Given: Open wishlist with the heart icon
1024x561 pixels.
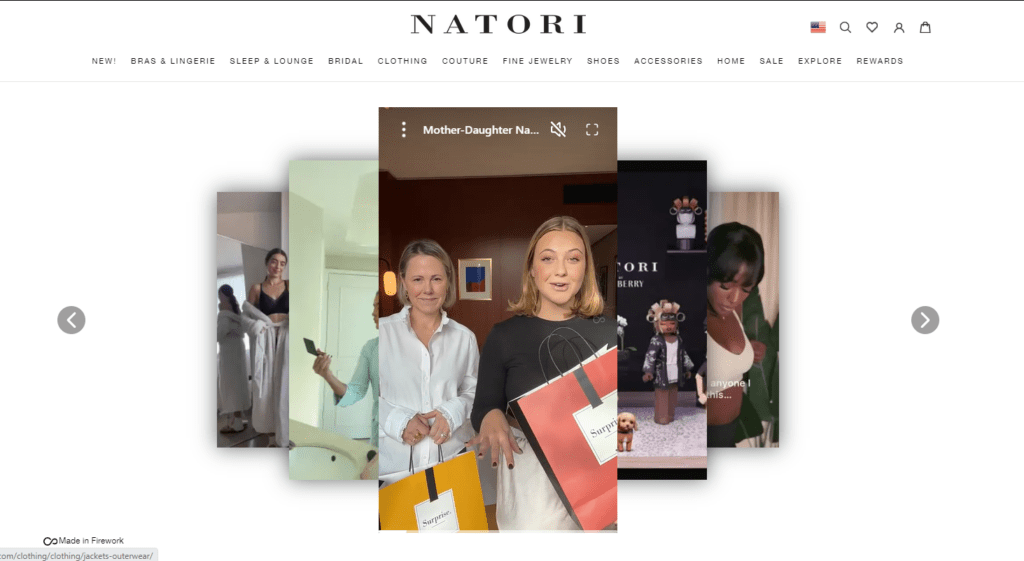Looking at the screenshot, I should tap(872, 27).
